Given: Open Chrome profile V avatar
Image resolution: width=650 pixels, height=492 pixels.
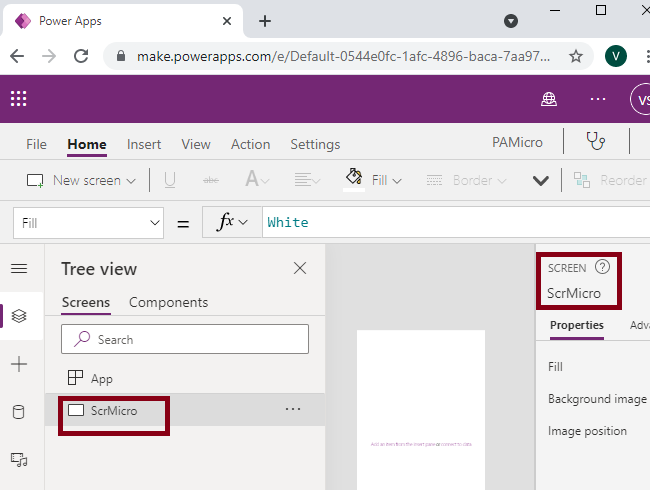Looking at the screenshot, I should [x=616, y=56].
